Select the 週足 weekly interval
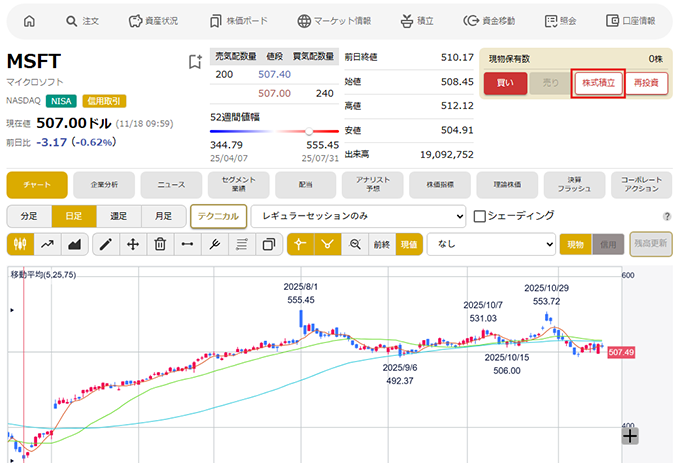The image size is (680, 463). coord(118,216)
